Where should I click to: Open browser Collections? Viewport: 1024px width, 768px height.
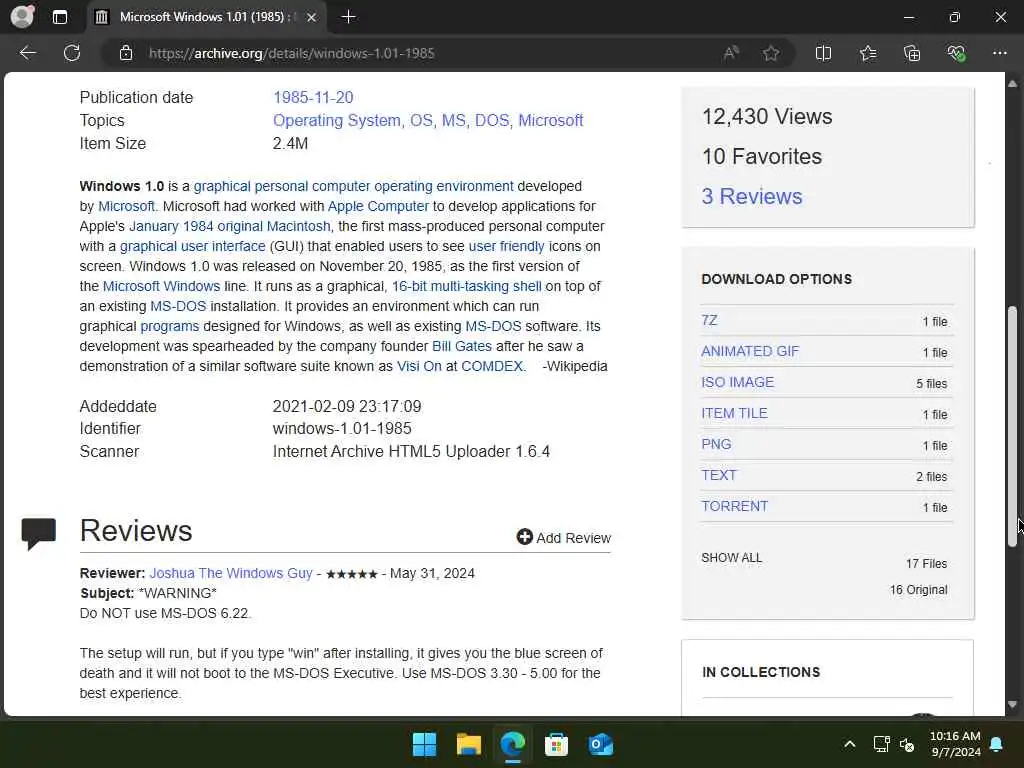click(x=912, y=53)
